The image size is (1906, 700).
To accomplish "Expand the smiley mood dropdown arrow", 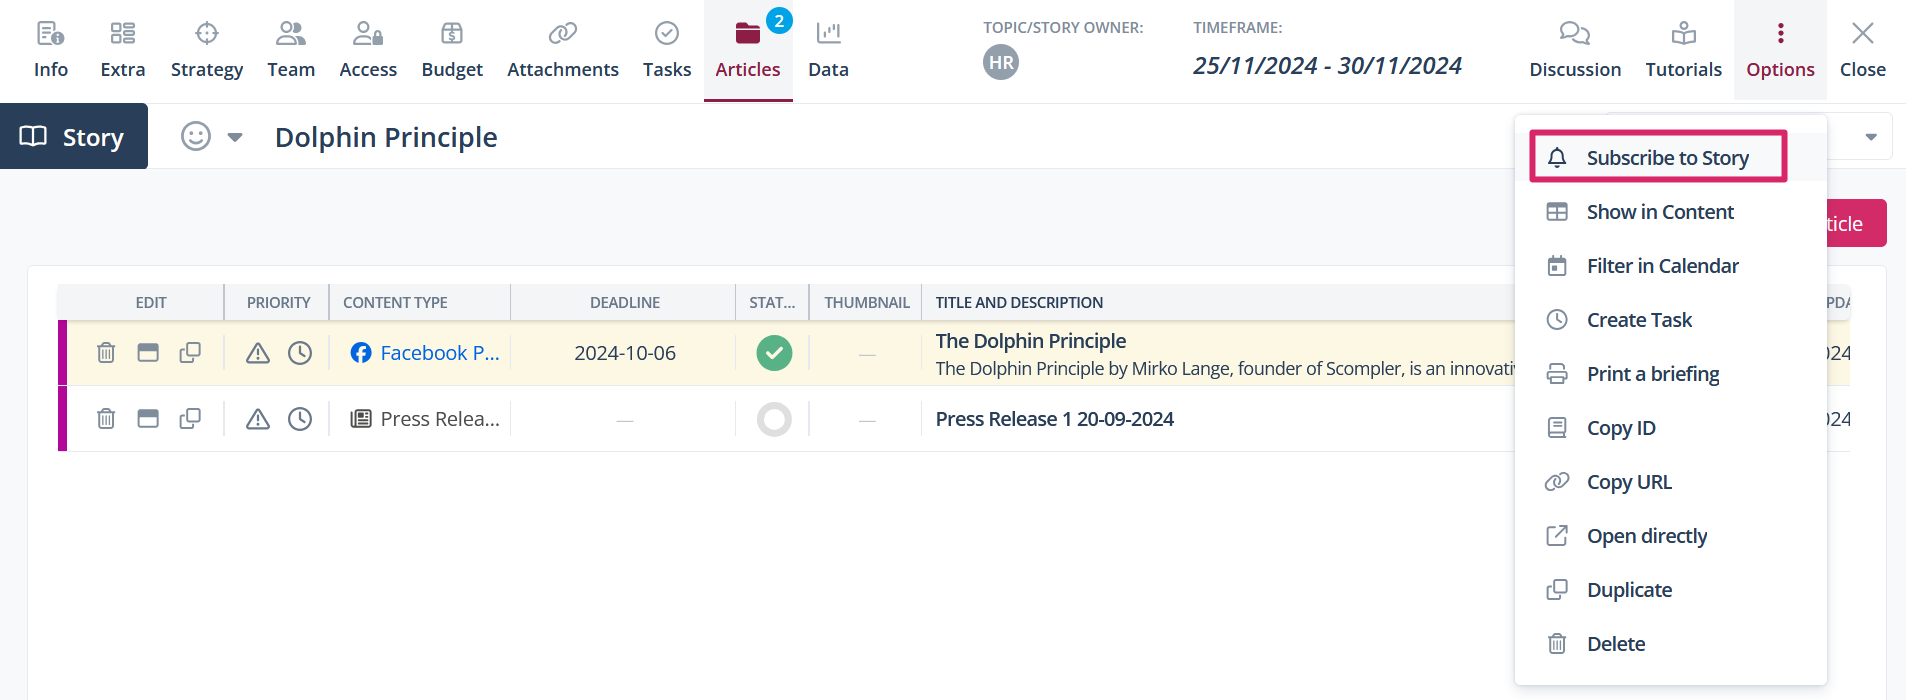I will 235,137.
